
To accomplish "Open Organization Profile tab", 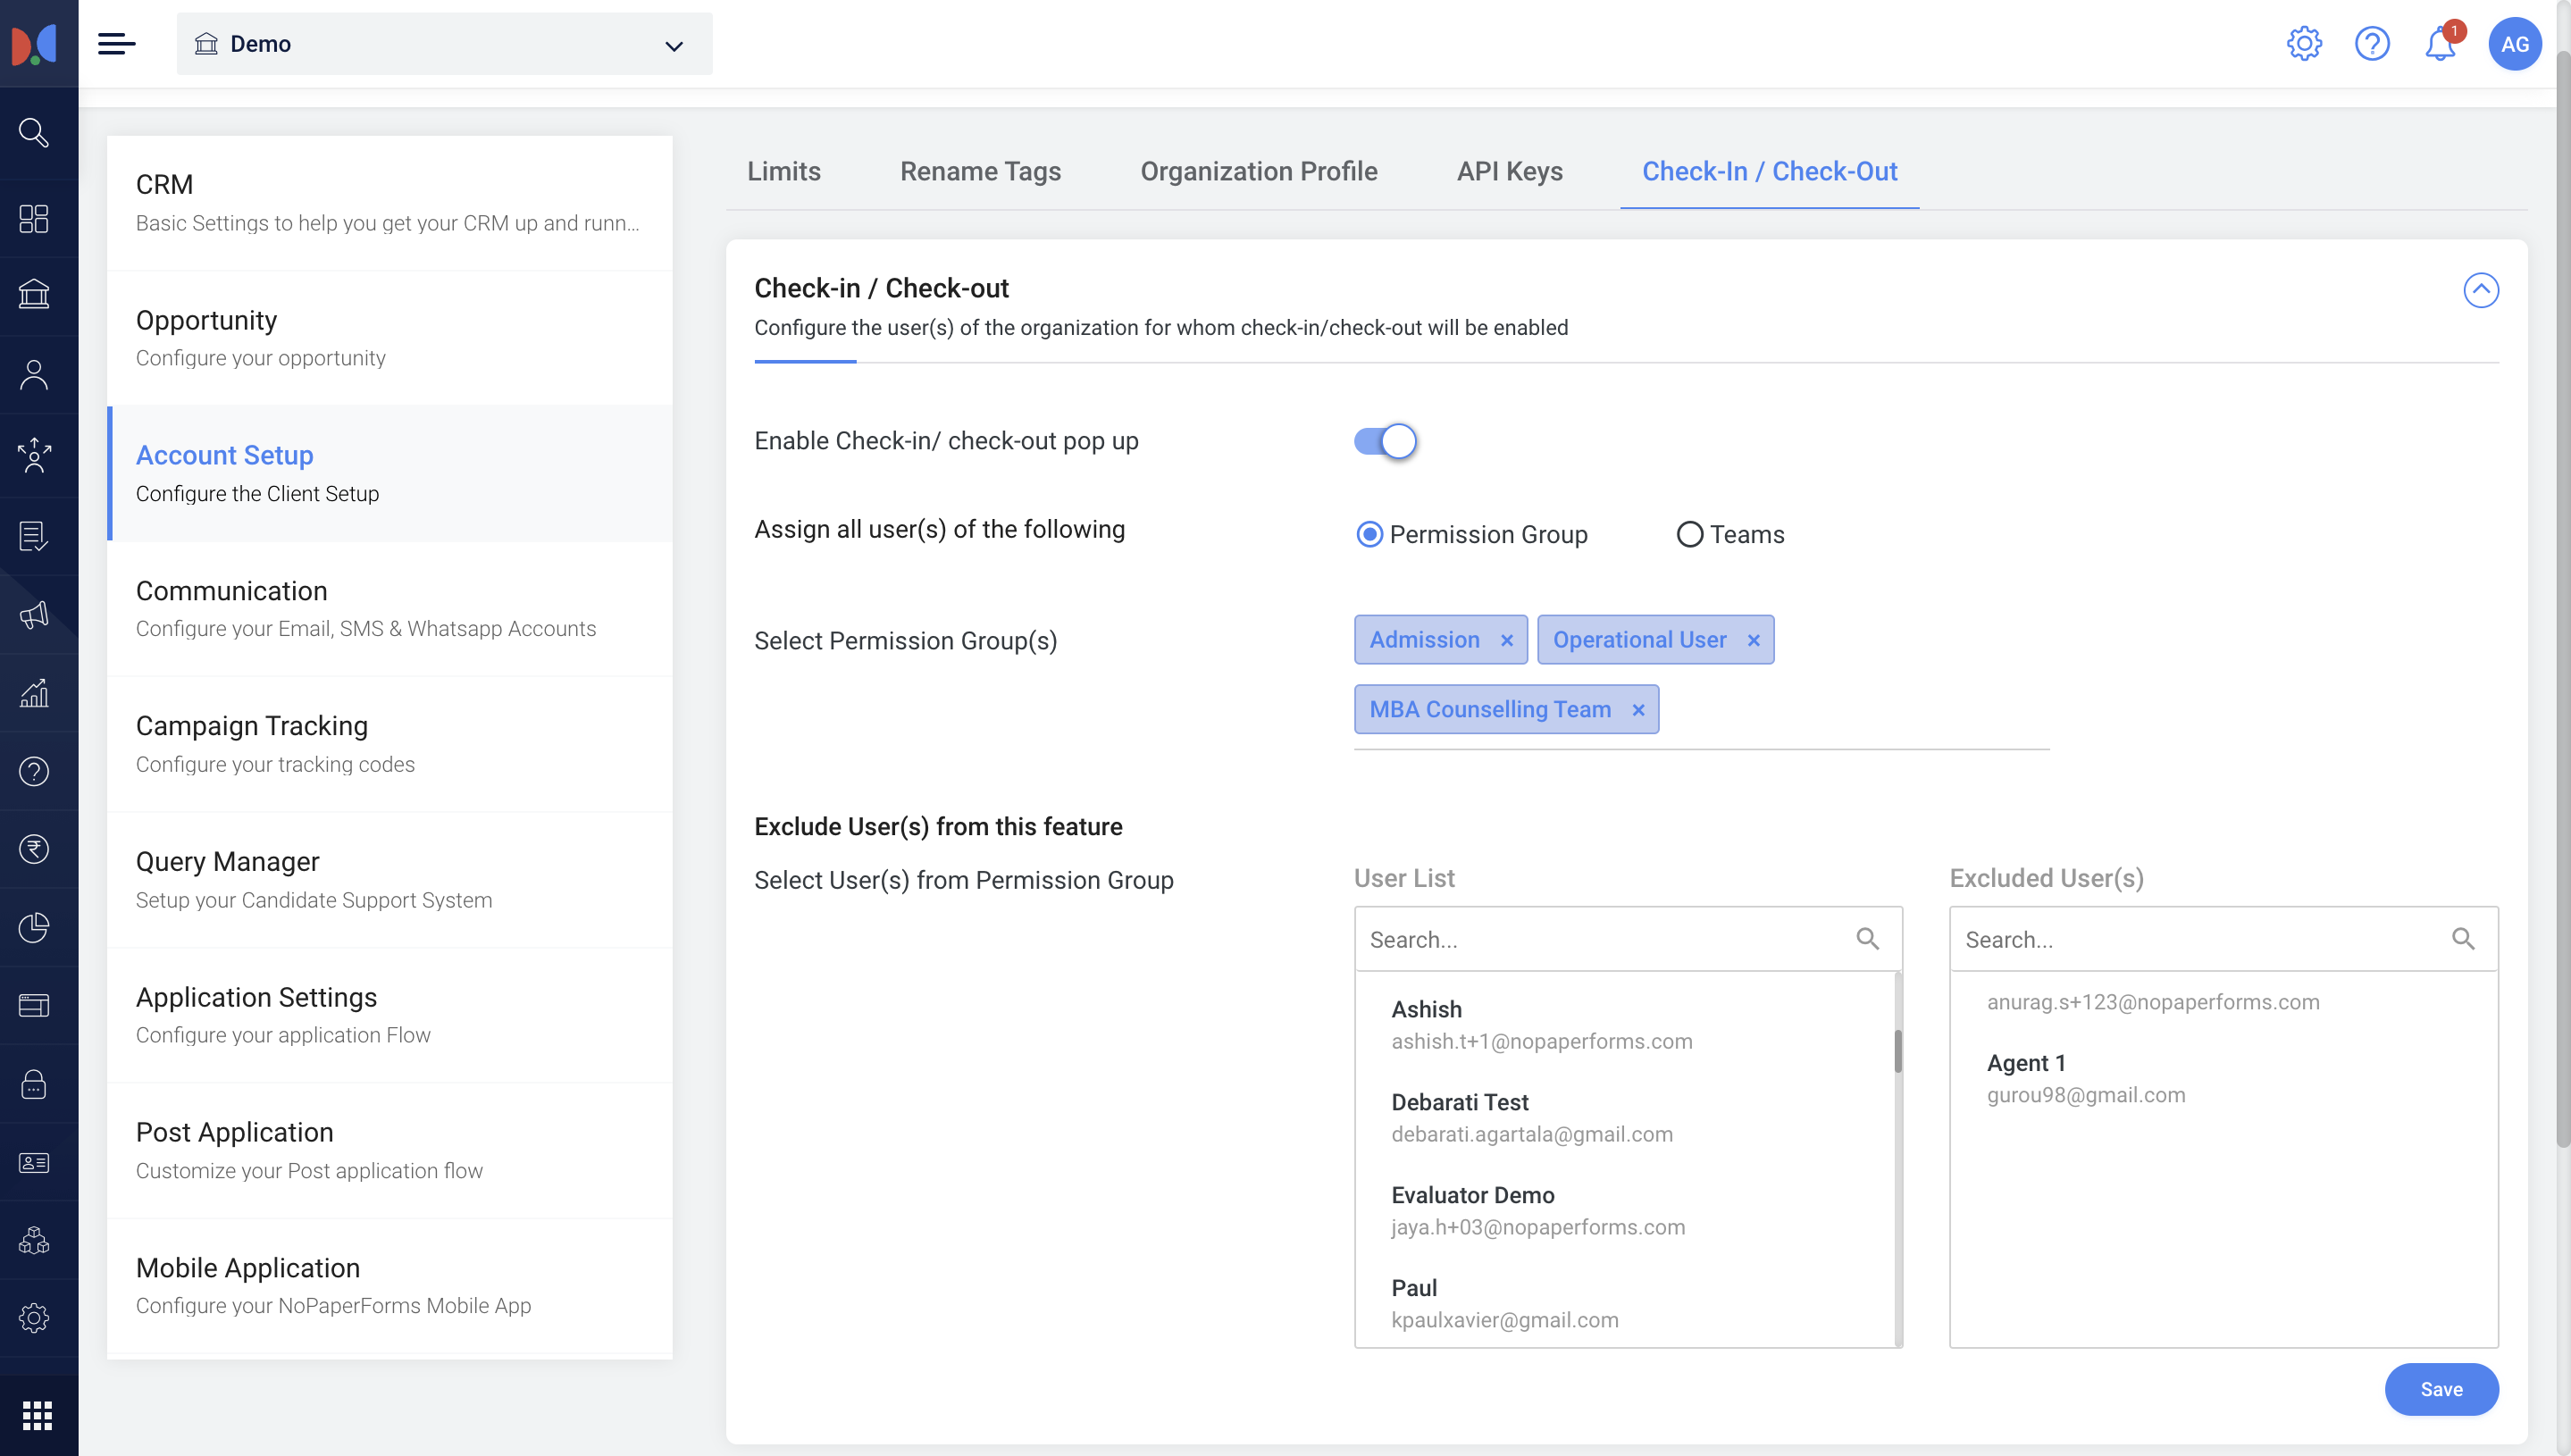I will (x=1258, y=171).
